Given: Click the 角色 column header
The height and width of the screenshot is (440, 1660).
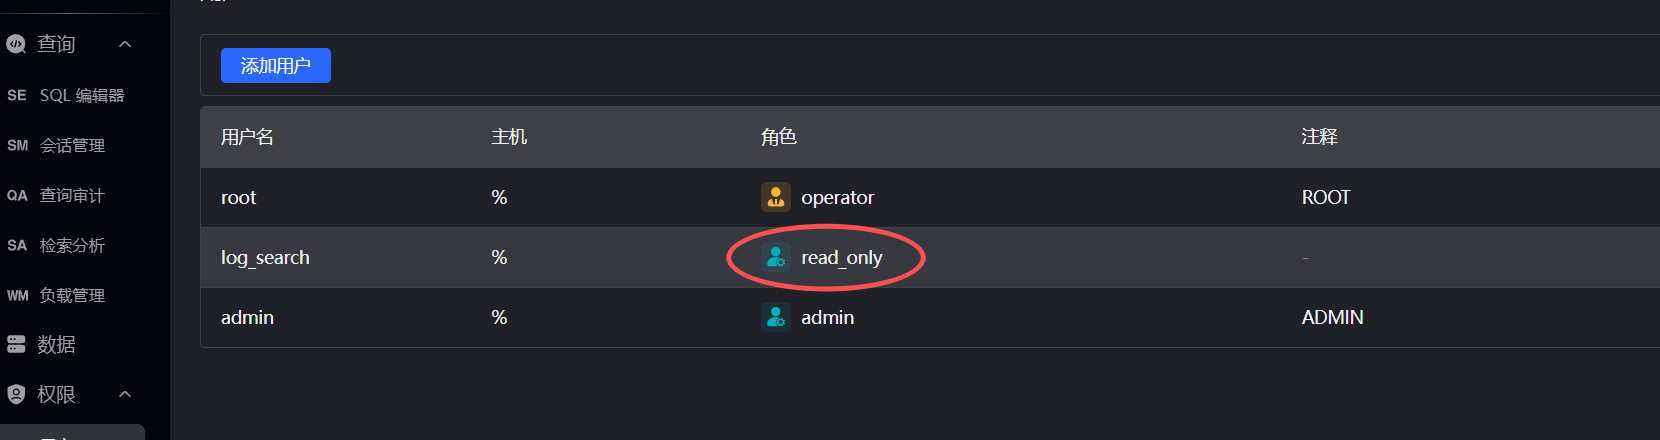Looking at the screenshot, I should click(x=778, y=137).
